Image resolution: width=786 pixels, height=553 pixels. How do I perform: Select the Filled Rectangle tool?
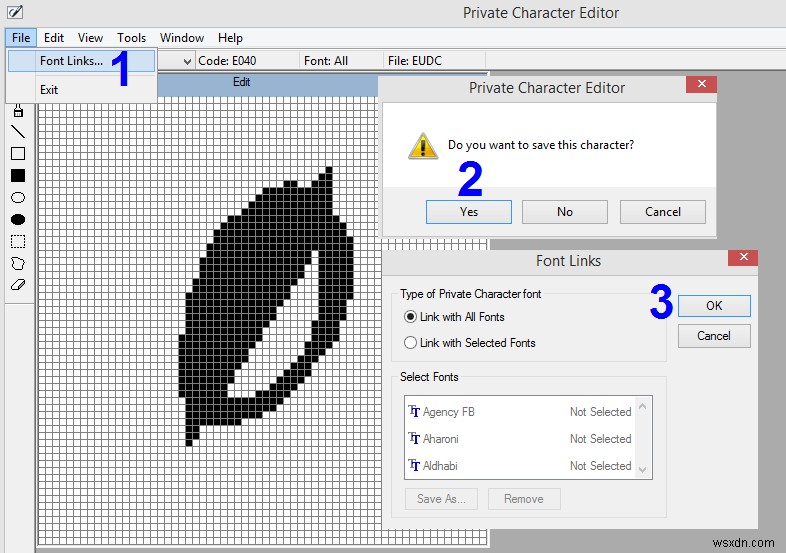click(18, 175)
